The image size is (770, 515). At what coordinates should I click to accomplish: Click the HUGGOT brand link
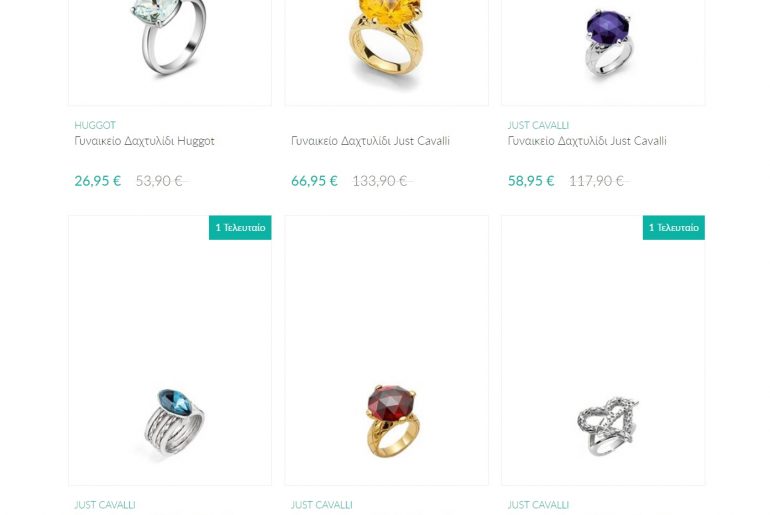[95, 125]
